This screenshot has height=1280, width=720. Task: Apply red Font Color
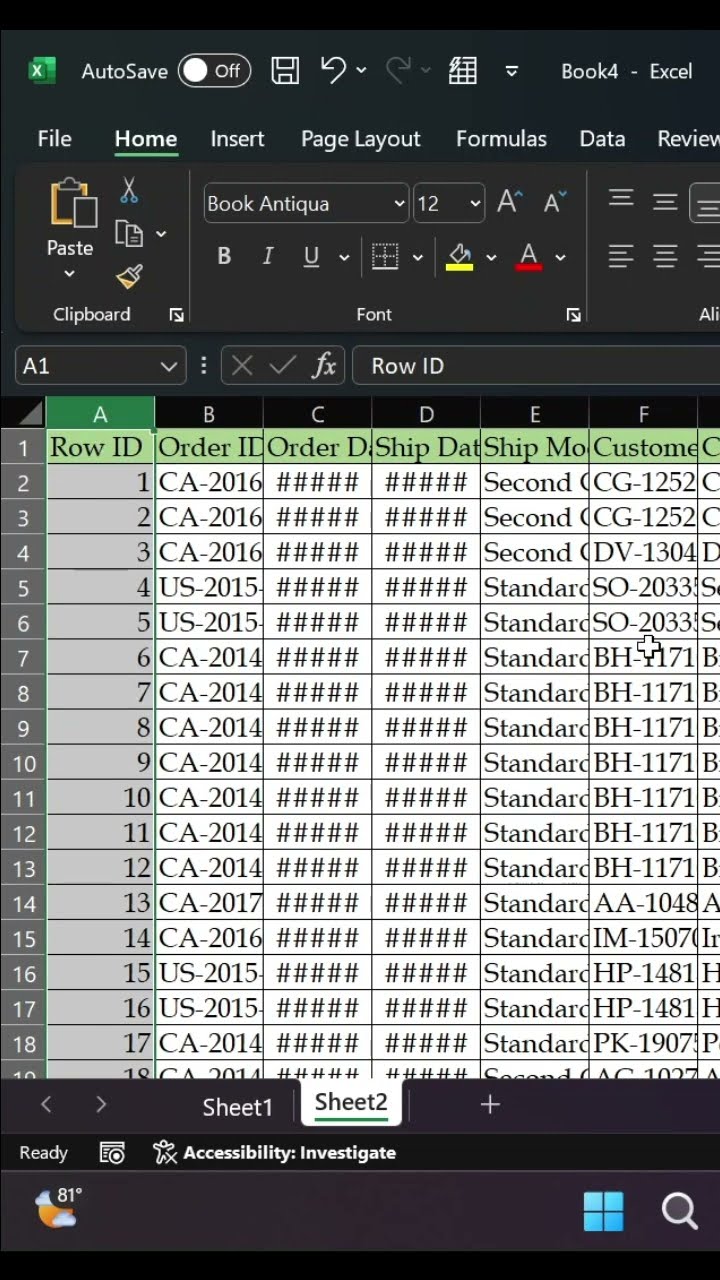pyautogui.click(x=529, y=257)
